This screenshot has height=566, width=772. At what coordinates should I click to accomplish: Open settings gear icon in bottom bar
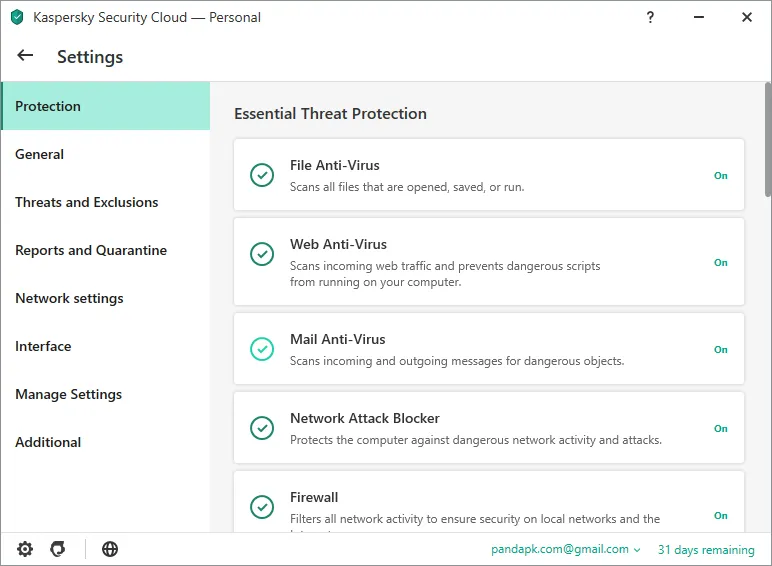[25, 549]
